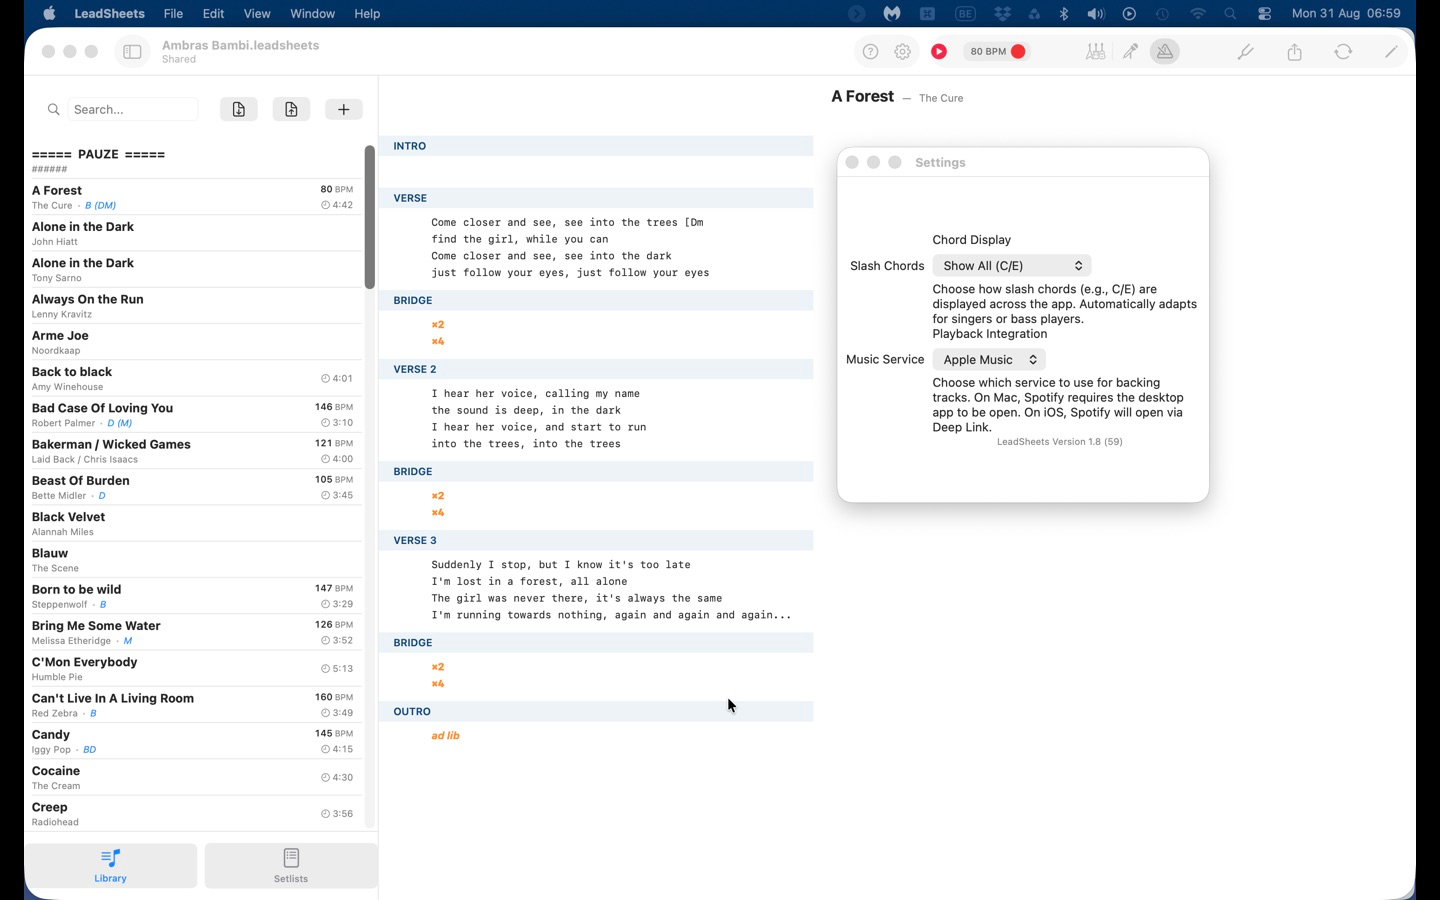Open the View menu
The image size is (1440, 900).
[x=257, y=14]
